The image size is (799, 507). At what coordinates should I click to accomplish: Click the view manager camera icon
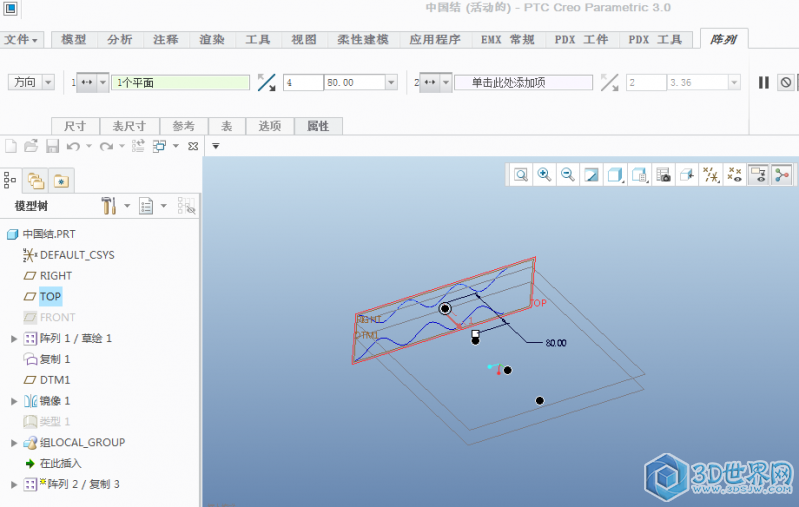point(663,175)
